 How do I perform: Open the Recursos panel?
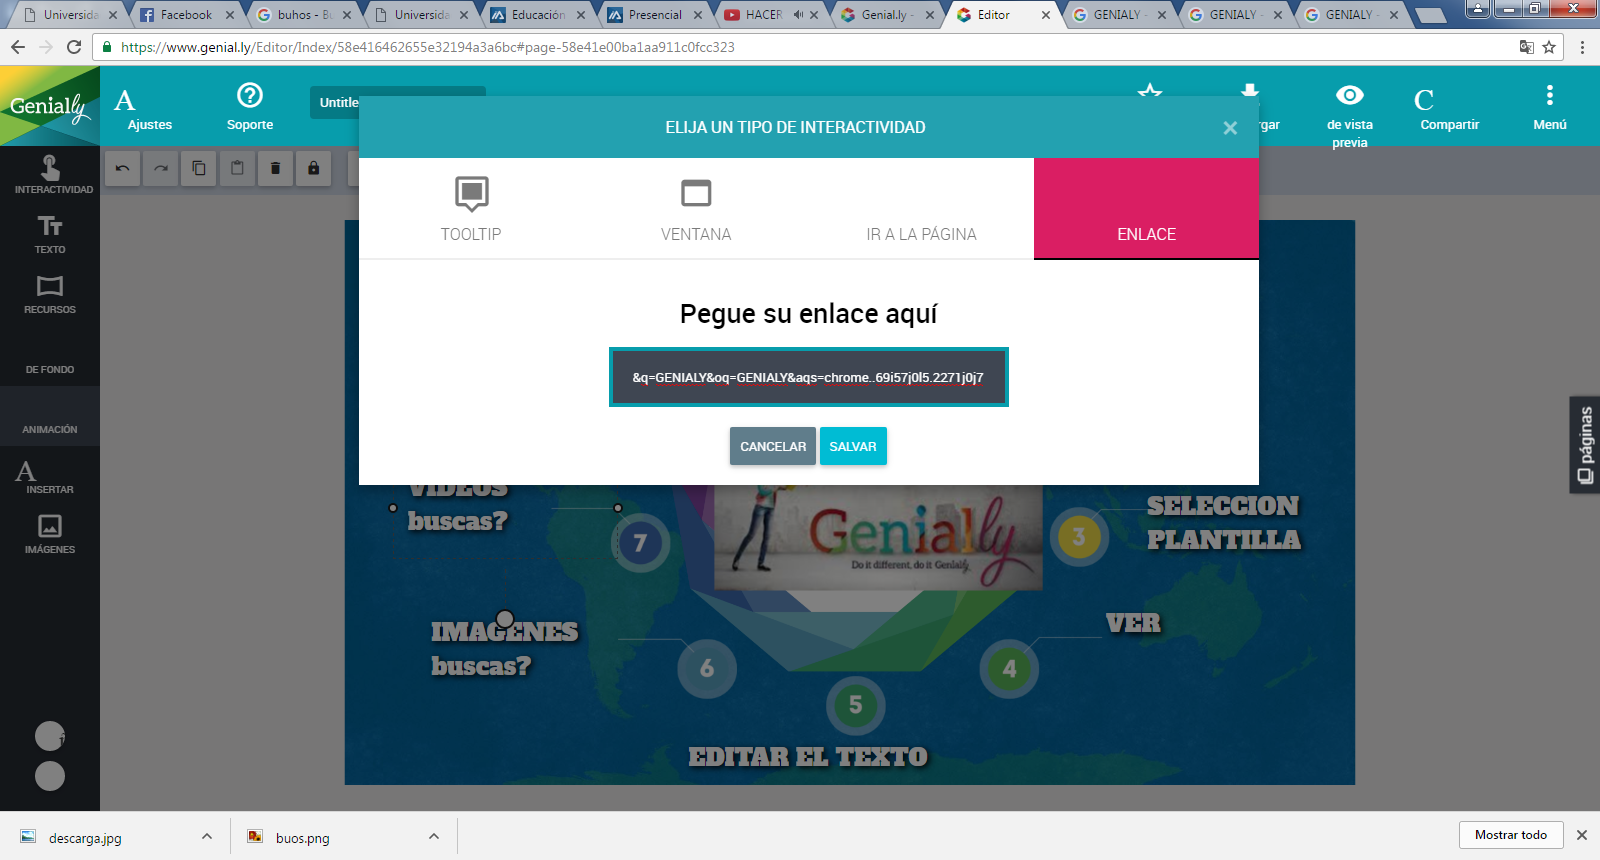click(50, 295)
